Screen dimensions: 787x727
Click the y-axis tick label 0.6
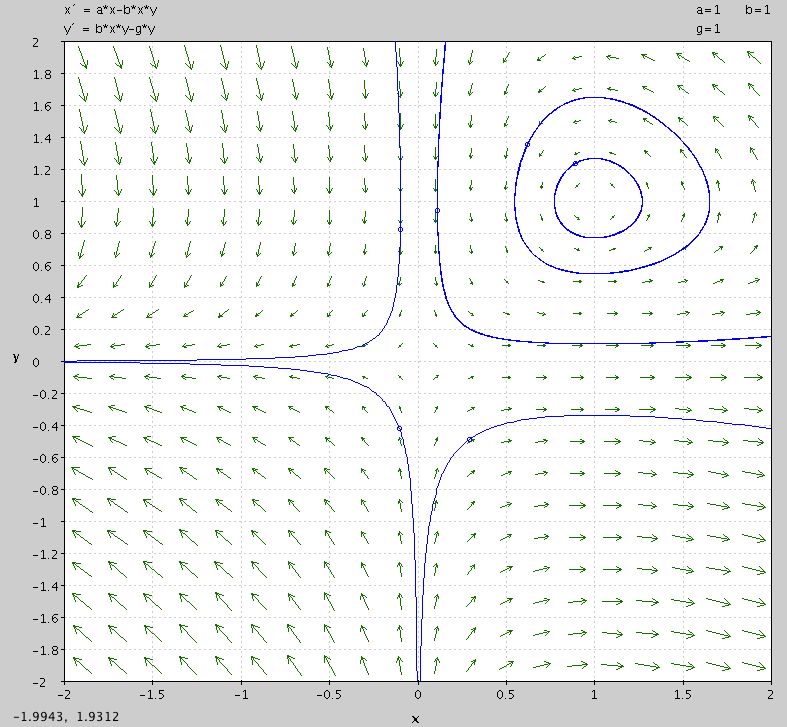[42, 266]
